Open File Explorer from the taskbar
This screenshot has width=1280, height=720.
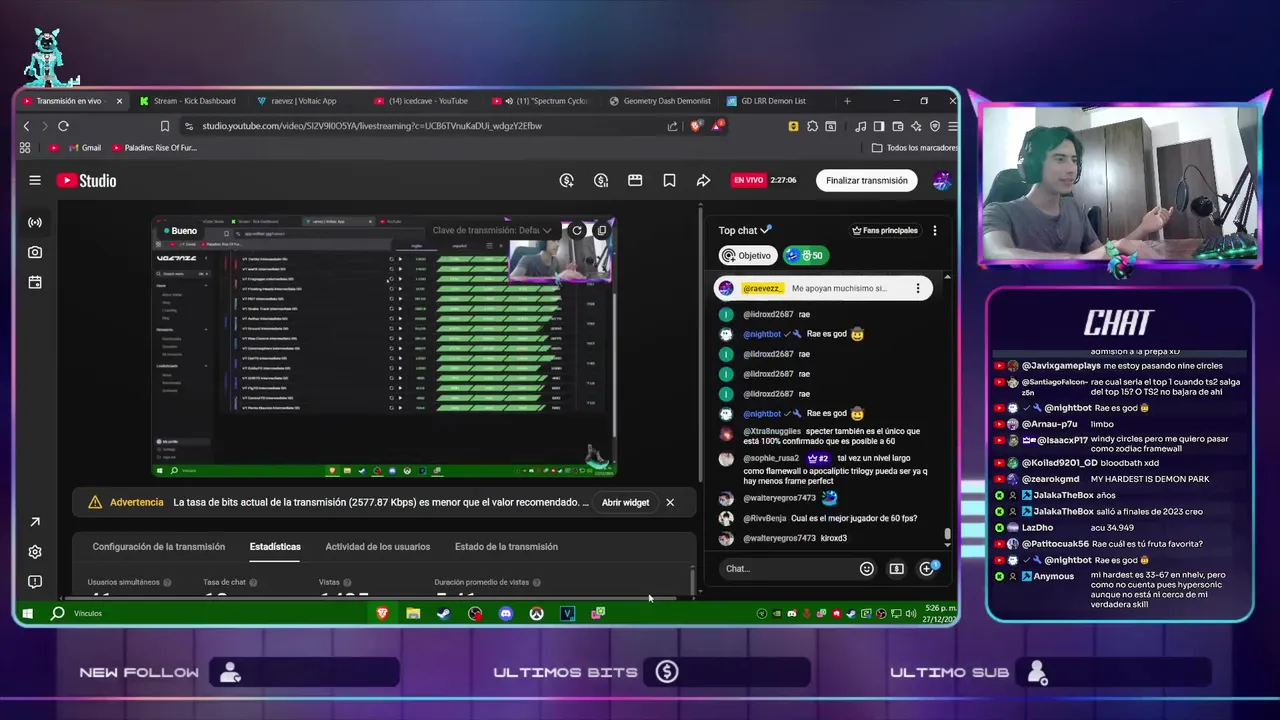click(x=413, y=613)
